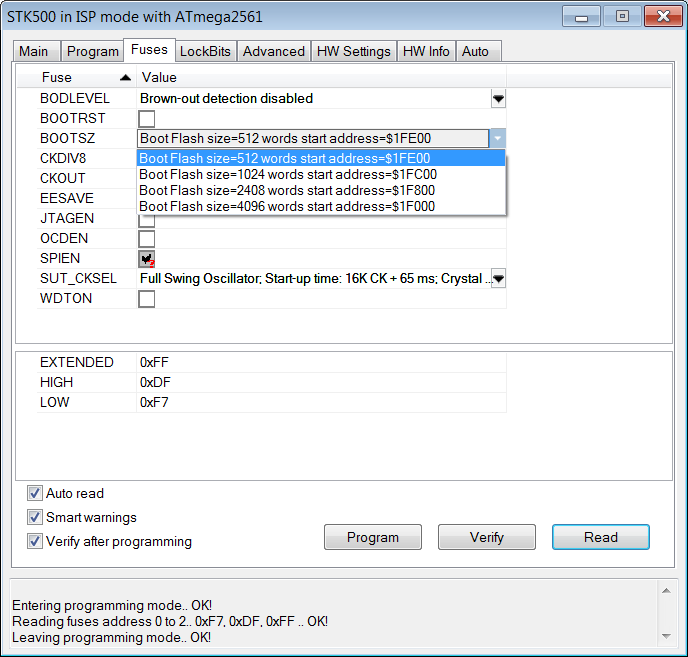688x657 pixels.
Task: Open the Auto tab
Action: (478, 51)
